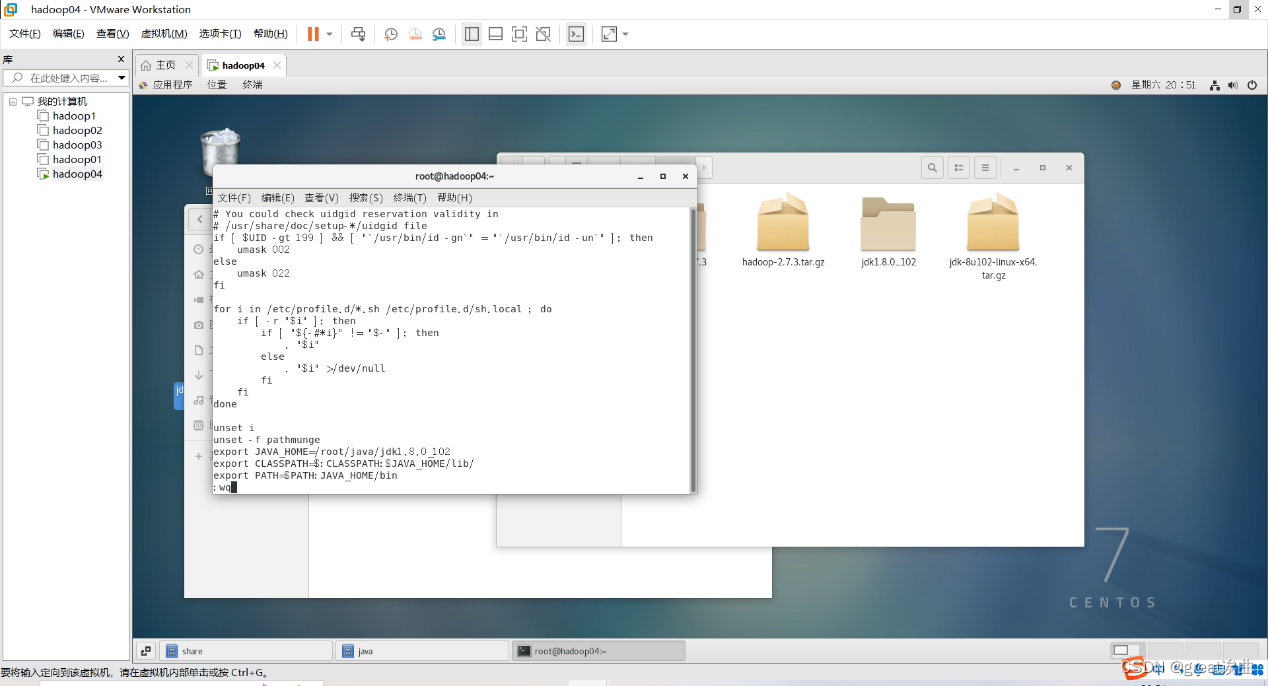Click the clock 星期六 20:51 in panel
This screenshot has width=1268, height=686.
click(x=1163, y=85)
